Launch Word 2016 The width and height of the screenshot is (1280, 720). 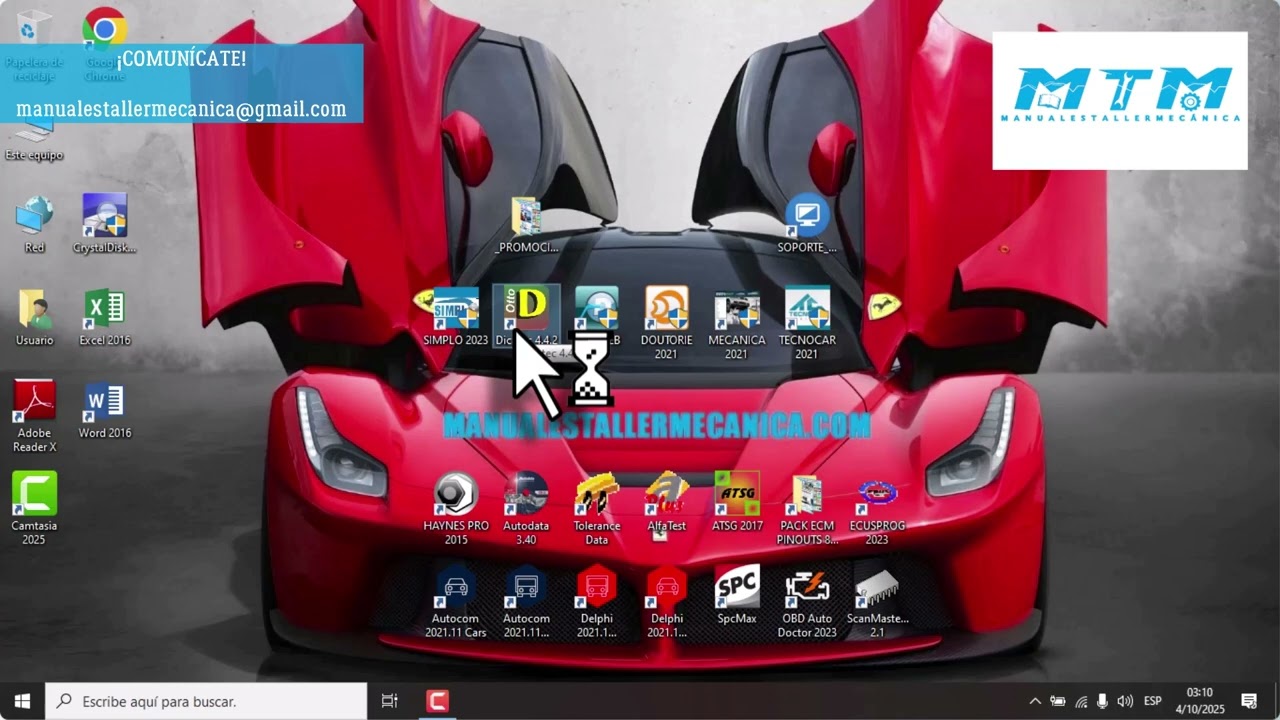[105, 410]
